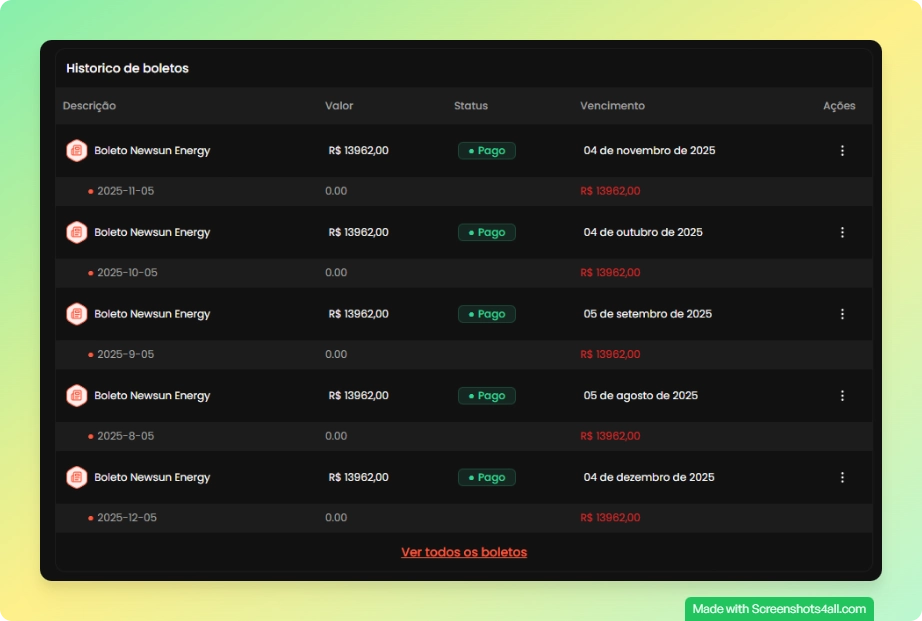Viewport: 922px width, 621px height.
Task: Click boleto icon for October 2025 row
Action: 77,233
